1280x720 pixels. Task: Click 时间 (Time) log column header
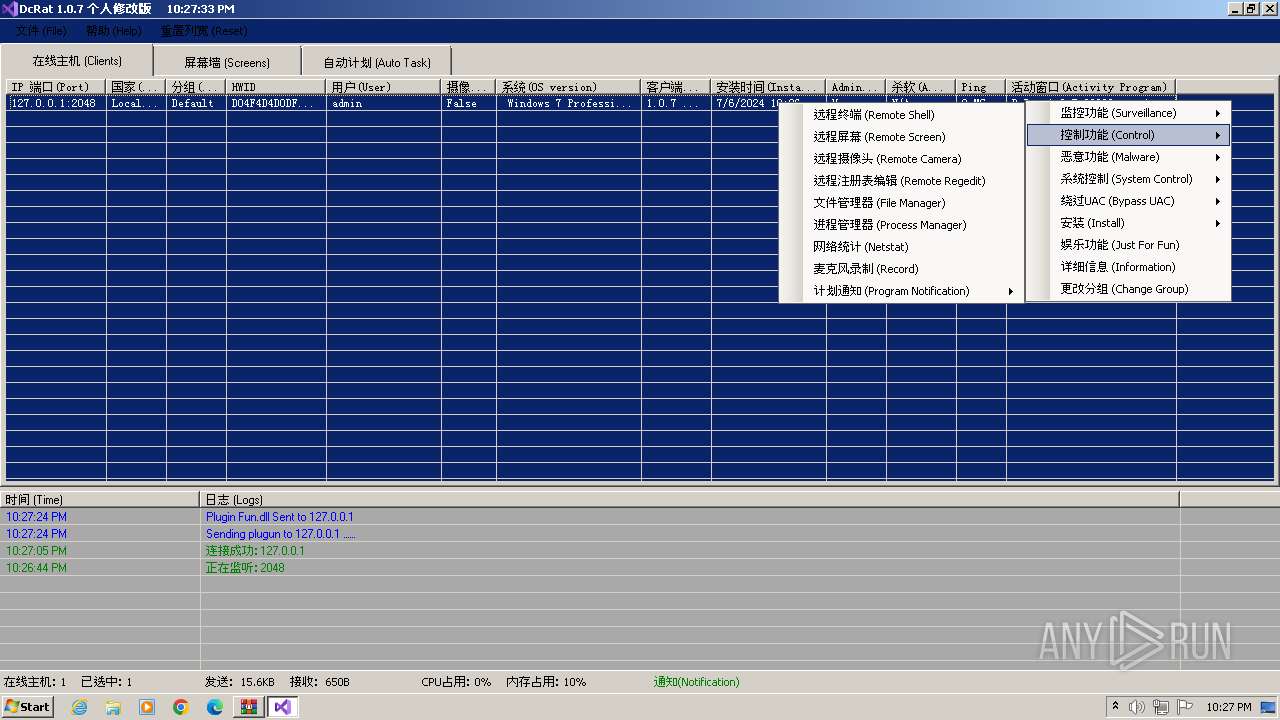(100, 499)
